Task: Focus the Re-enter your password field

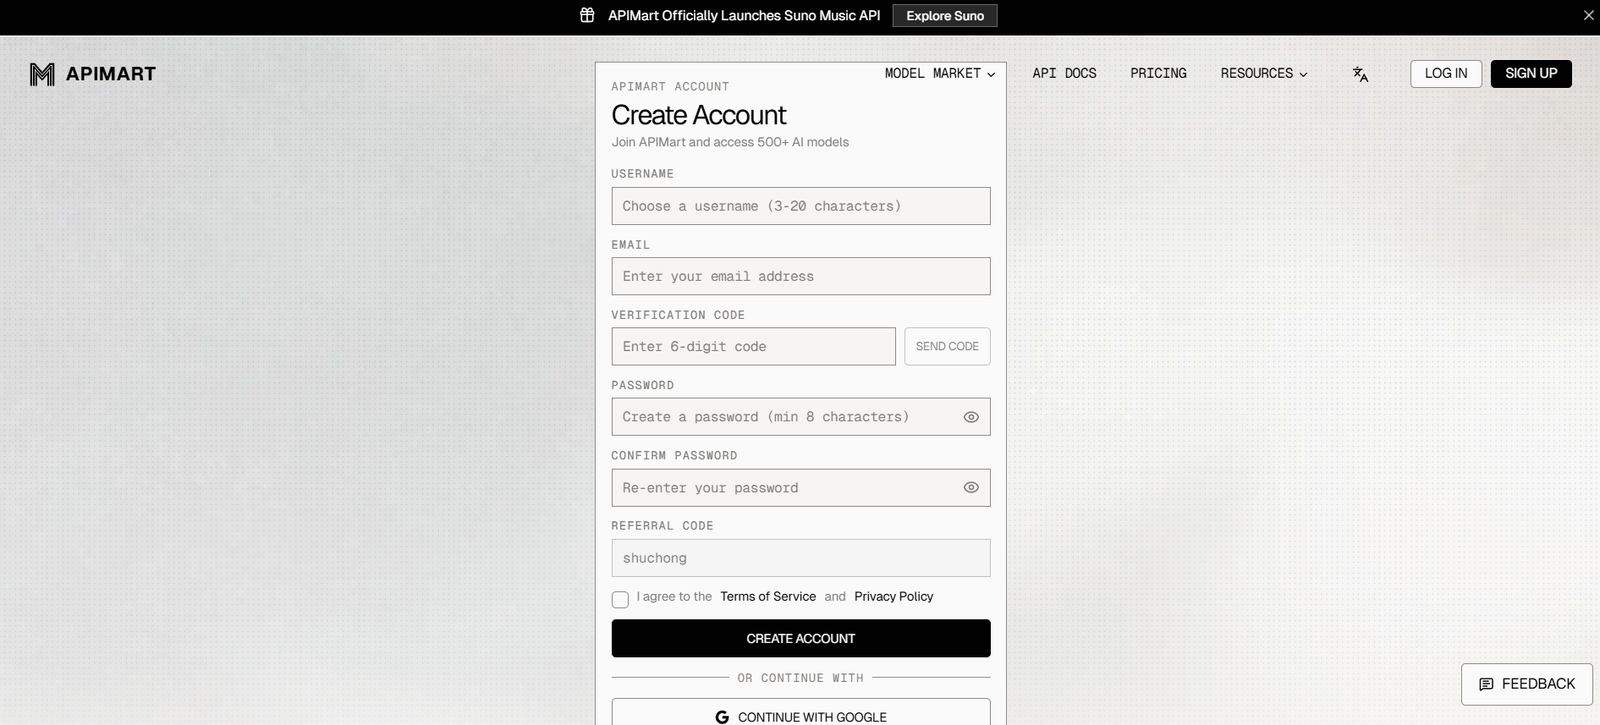Action: pyautogui.click(x=801, y=488)
